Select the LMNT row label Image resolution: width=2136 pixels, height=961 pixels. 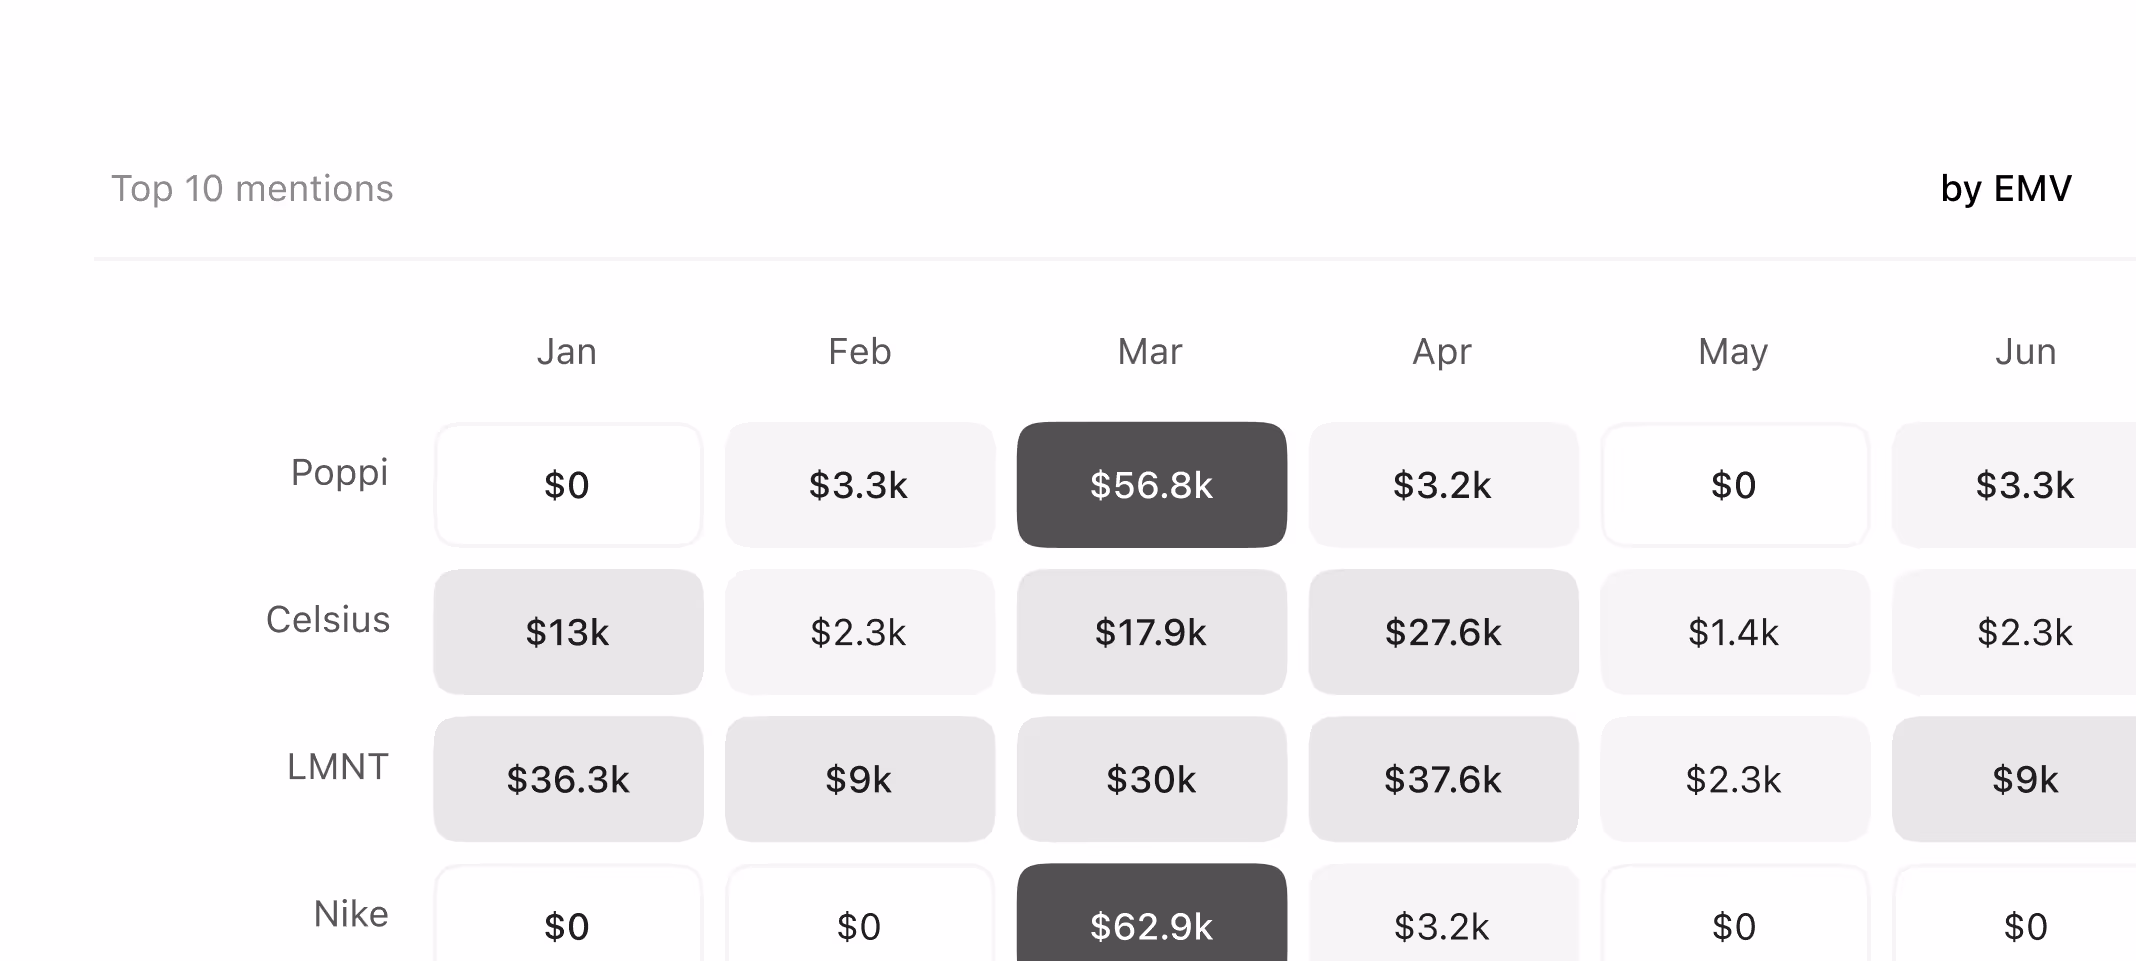coord(337,767)
